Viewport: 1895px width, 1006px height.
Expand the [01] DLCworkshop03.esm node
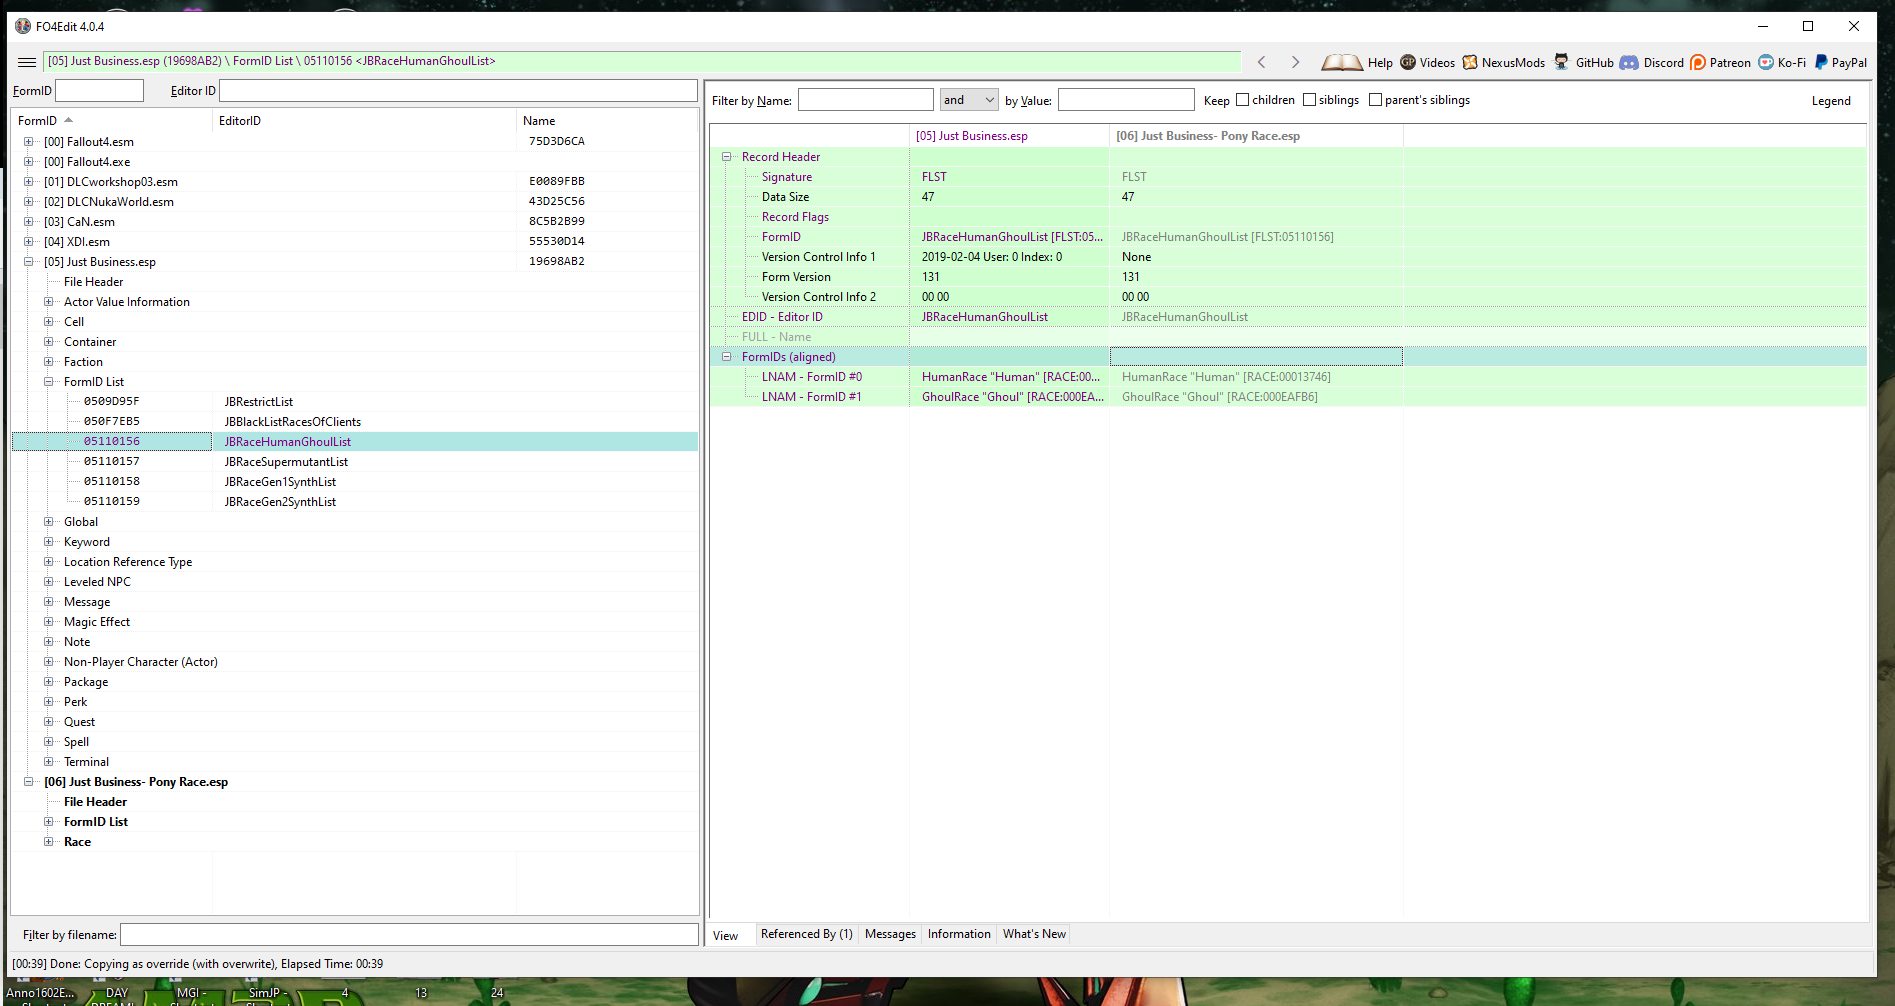coord(29,182)
